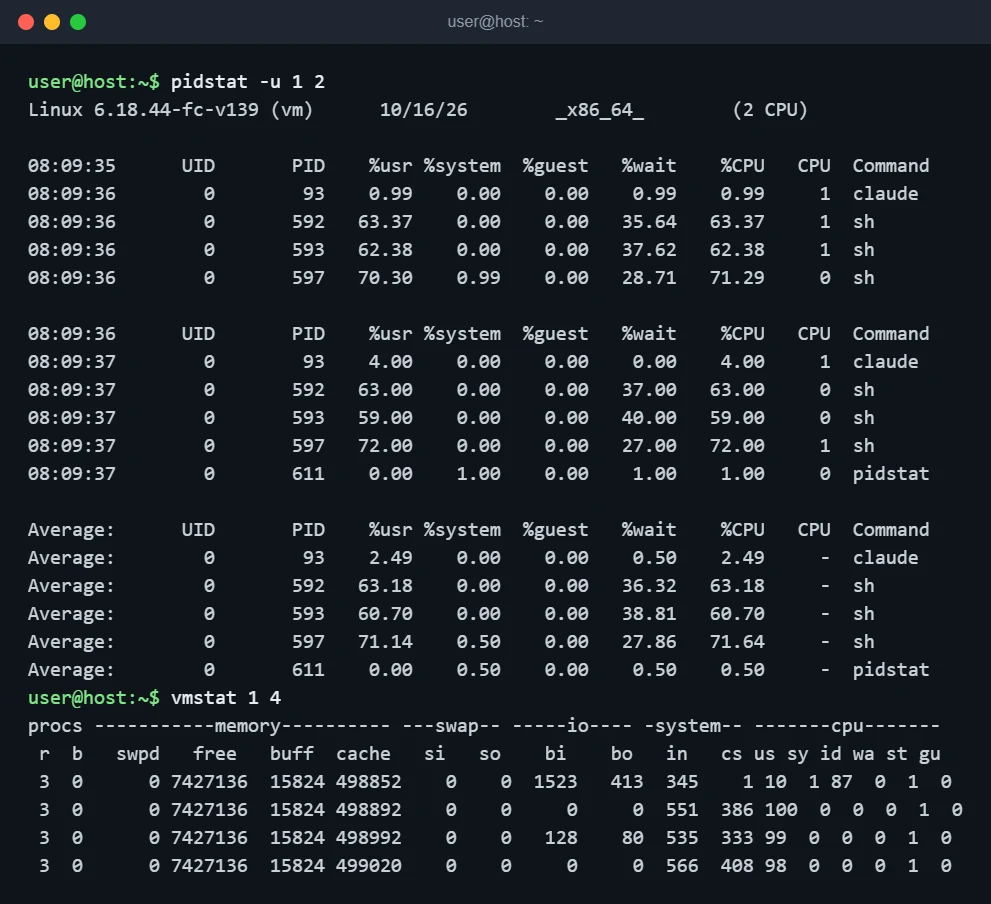The width and height of the screenshot is (991, 904).
Task: Click the '%system' column header at 08:09:35
Action: coord(462,166)
